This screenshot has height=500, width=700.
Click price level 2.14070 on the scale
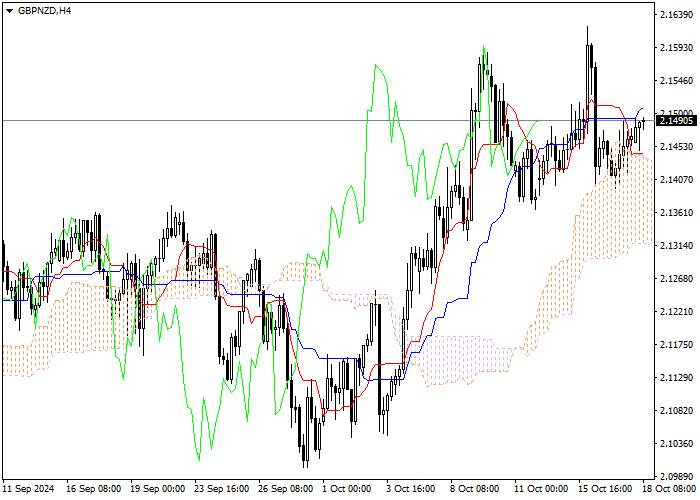click(676, 180)
